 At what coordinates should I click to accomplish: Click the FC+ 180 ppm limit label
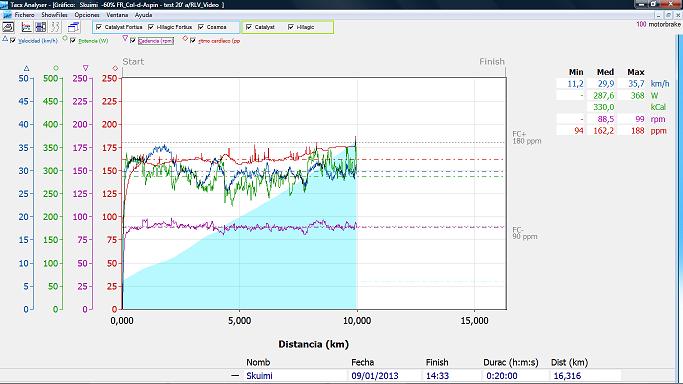(527, 138)
